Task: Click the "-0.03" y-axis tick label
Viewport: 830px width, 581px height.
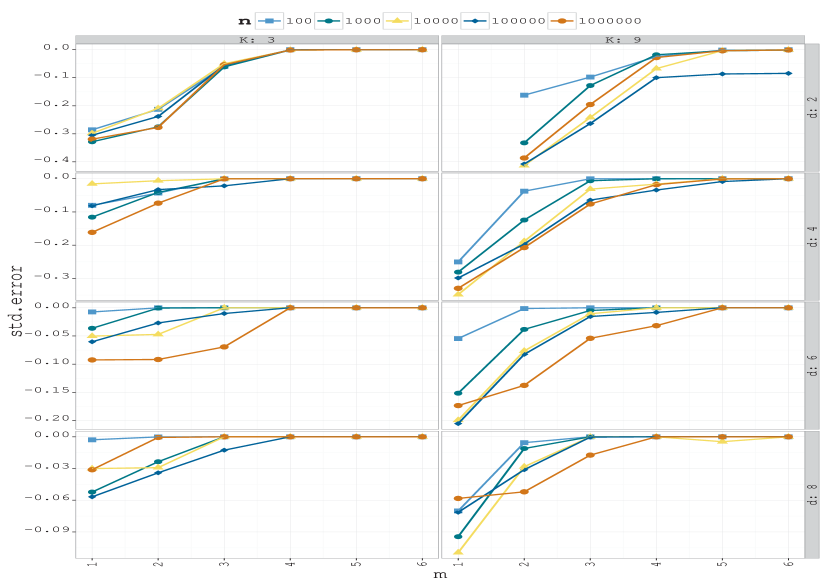Action: tap(48, 466)
